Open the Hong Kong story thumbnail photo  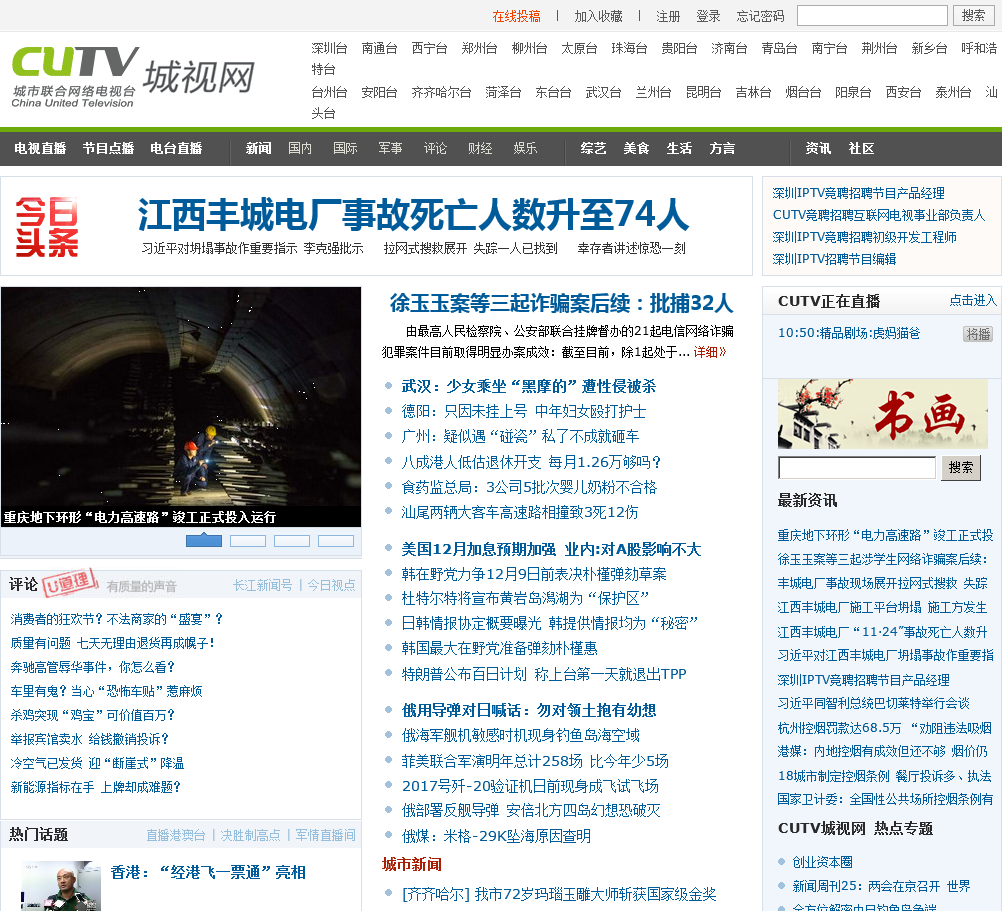61,885
